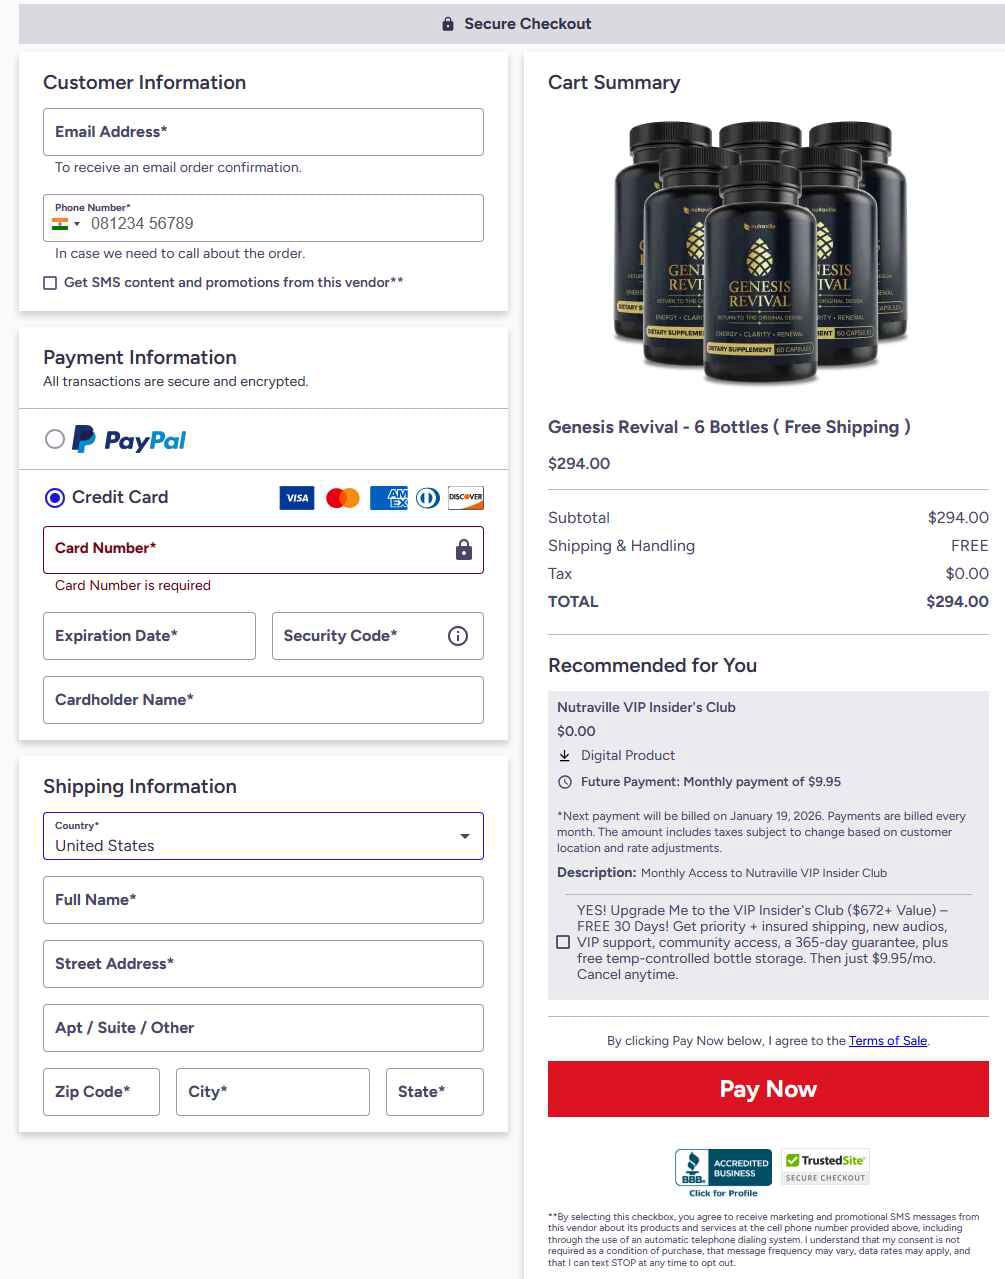The width and height of the screenshot is (1005, 1279).
Task: Click the Mastercard logo icon
Action: [343, 498]
